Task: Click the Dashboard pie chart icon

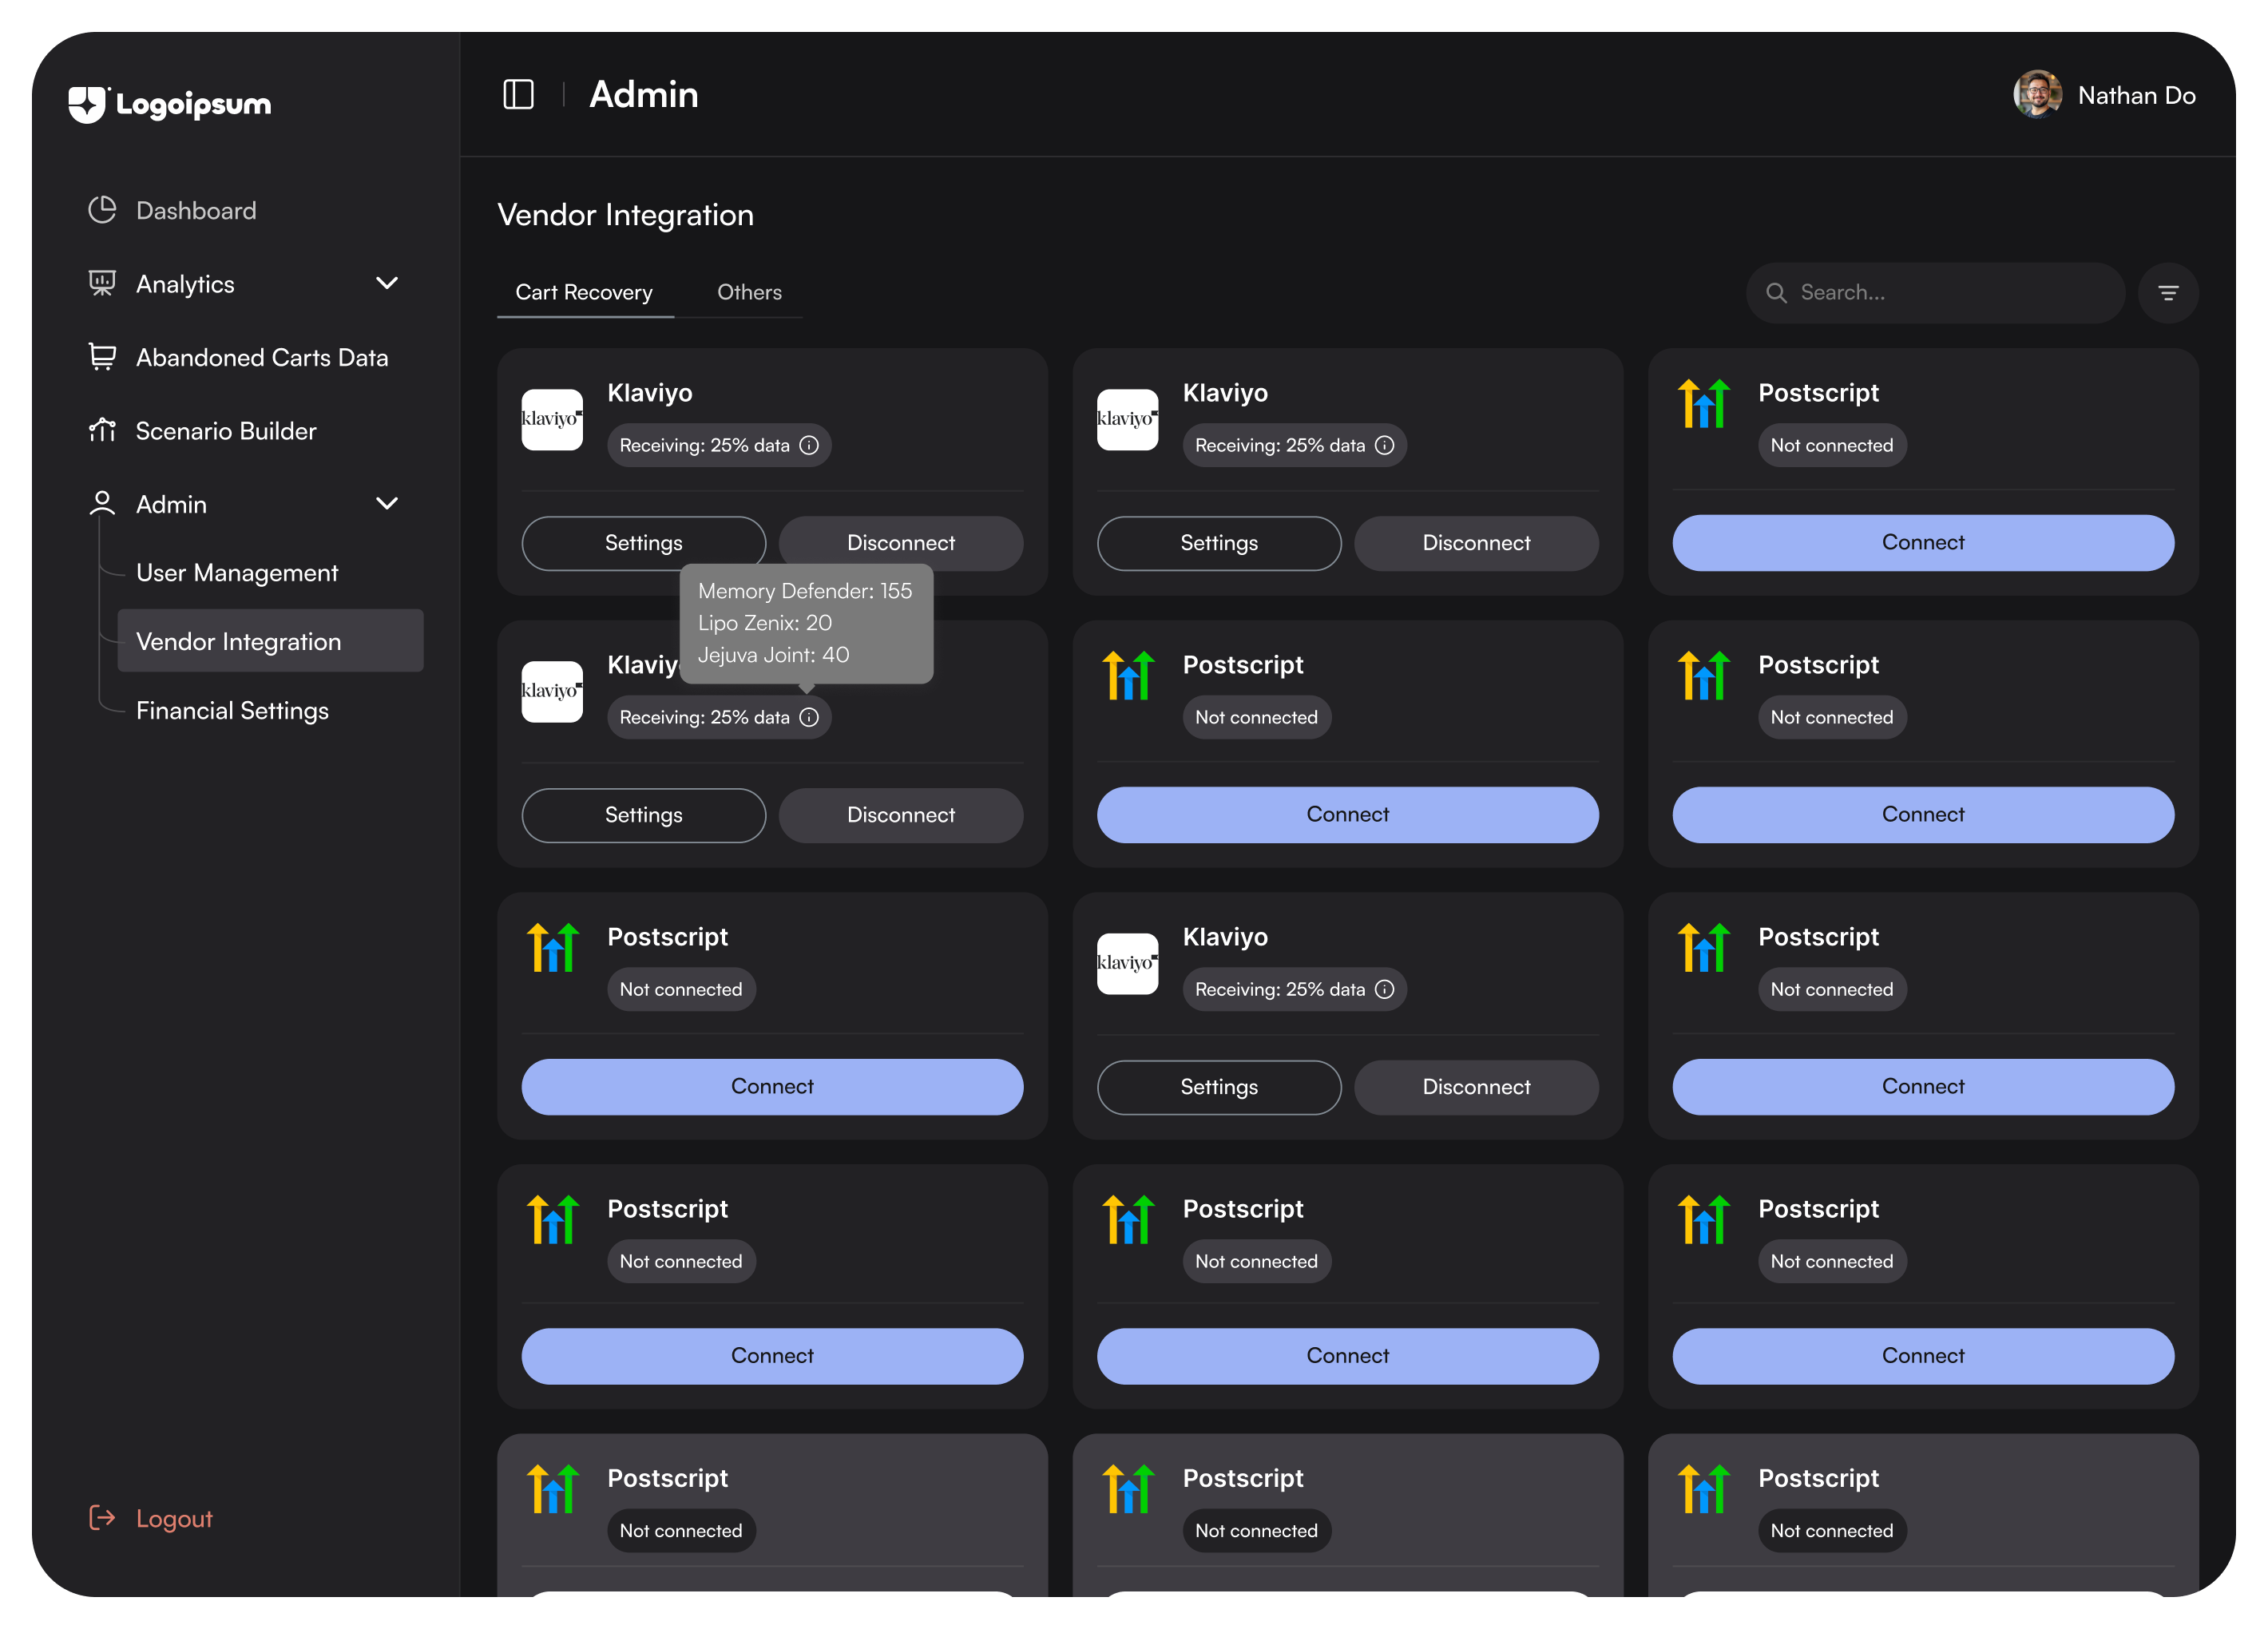Action: point(102,210)
